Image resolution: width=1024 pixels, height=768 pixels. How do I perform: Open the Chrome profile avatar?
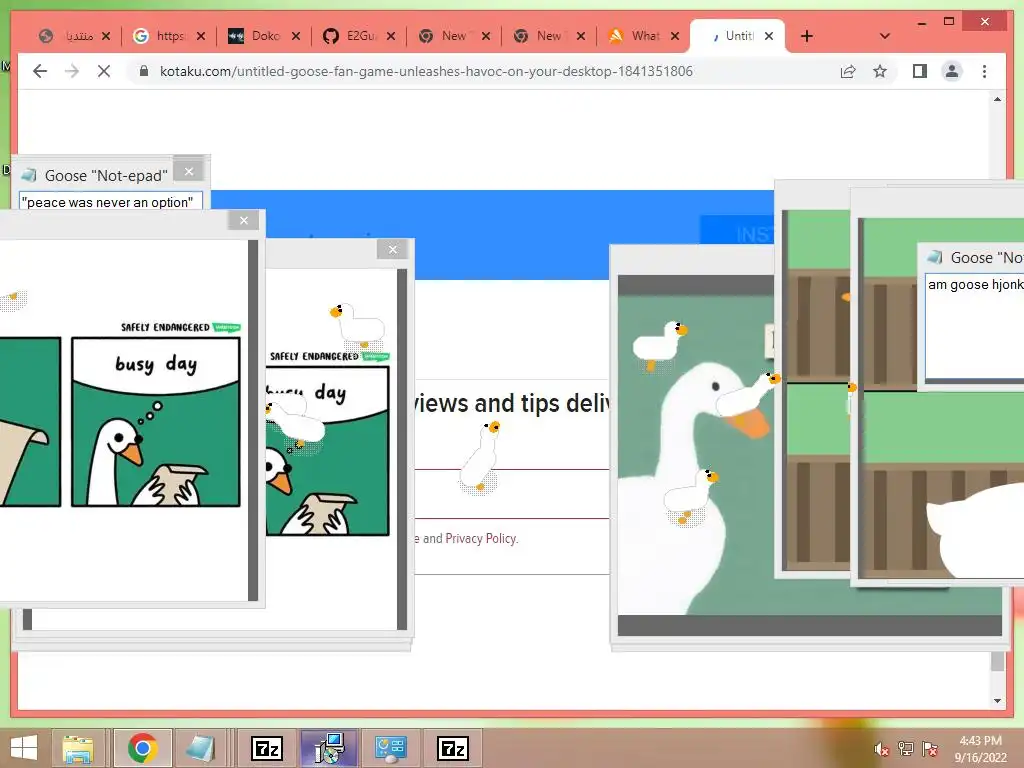952,71
